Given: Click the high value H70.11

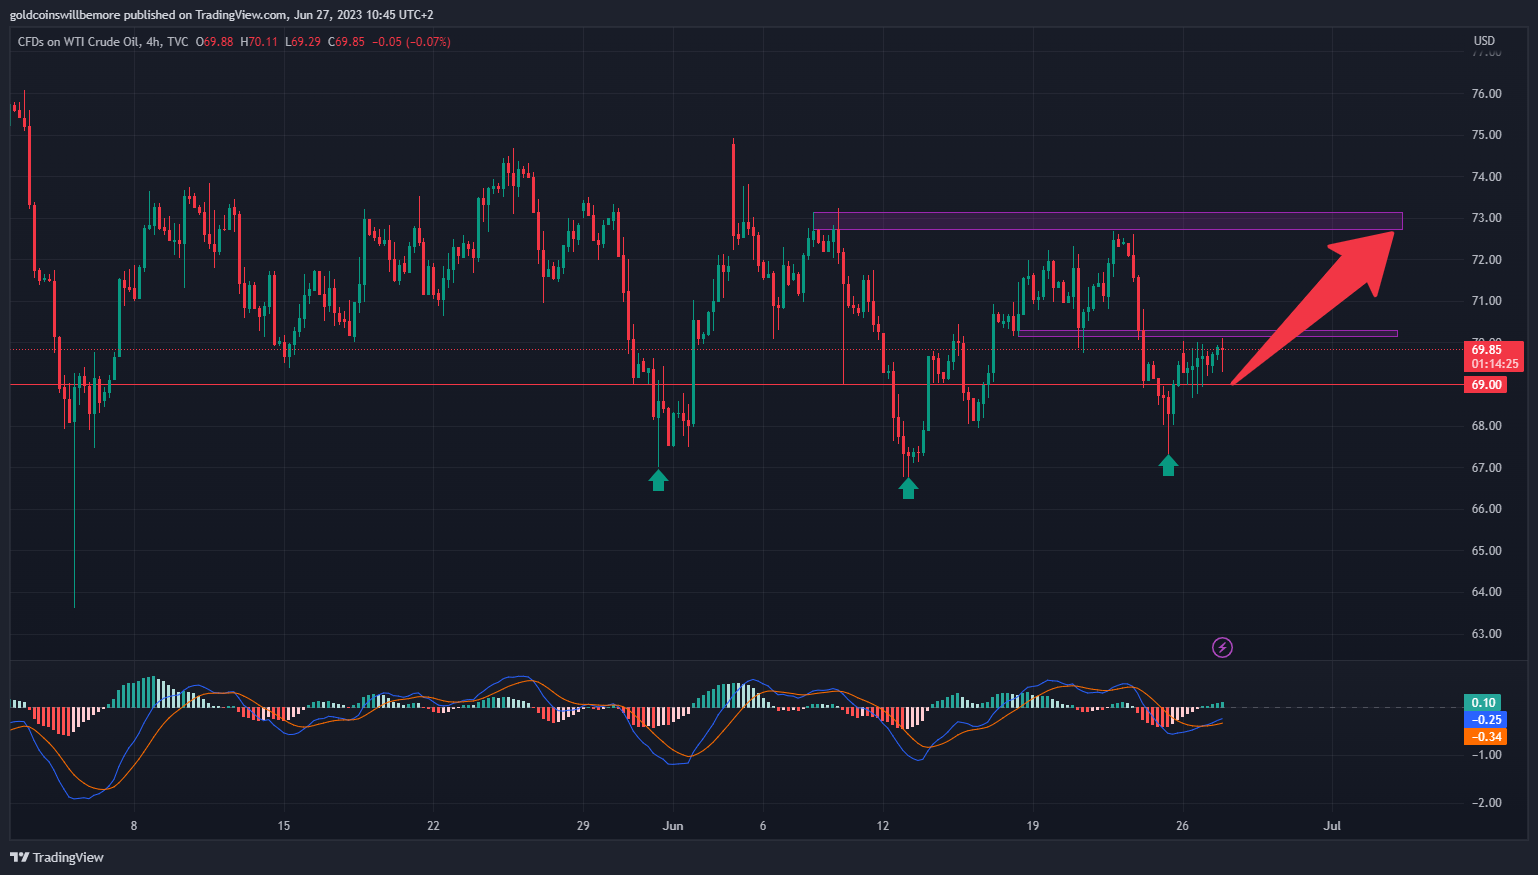Looking at the screenshot, I should pos(259,42).
